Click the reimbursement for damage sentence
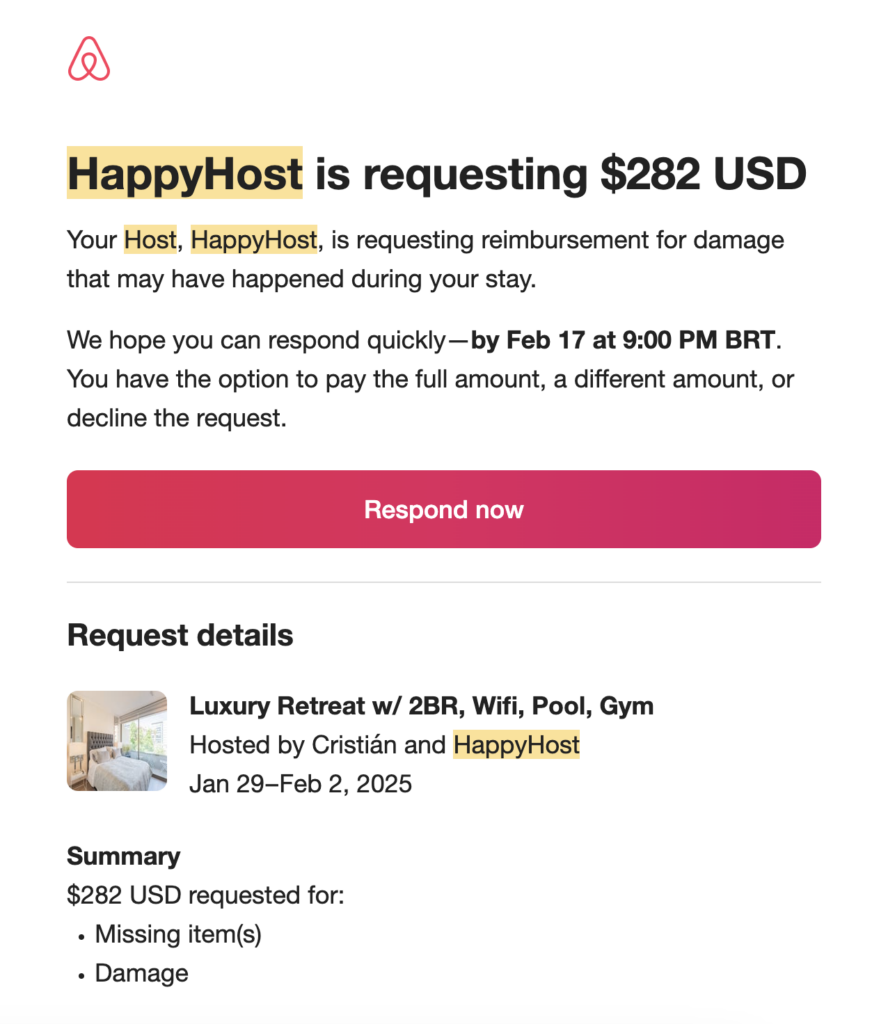 [x=425, y=259]
